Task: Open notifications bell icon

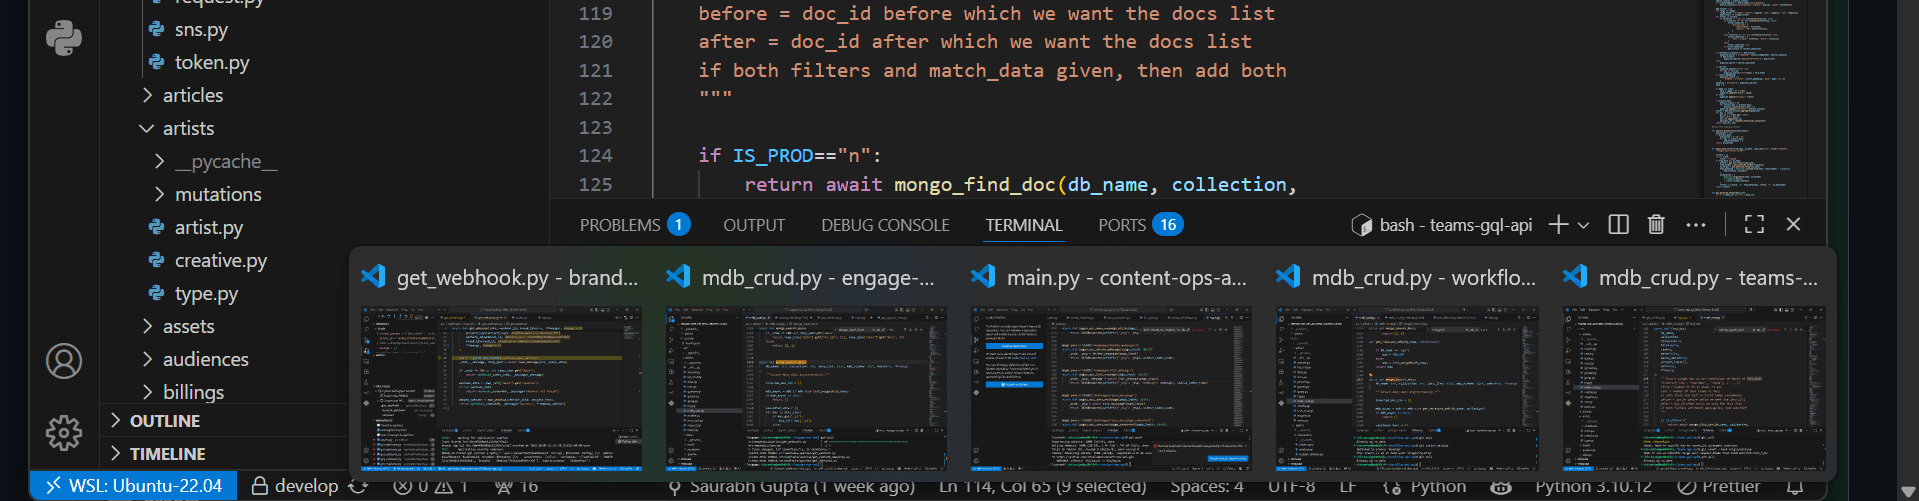Action: point(1795,486)
